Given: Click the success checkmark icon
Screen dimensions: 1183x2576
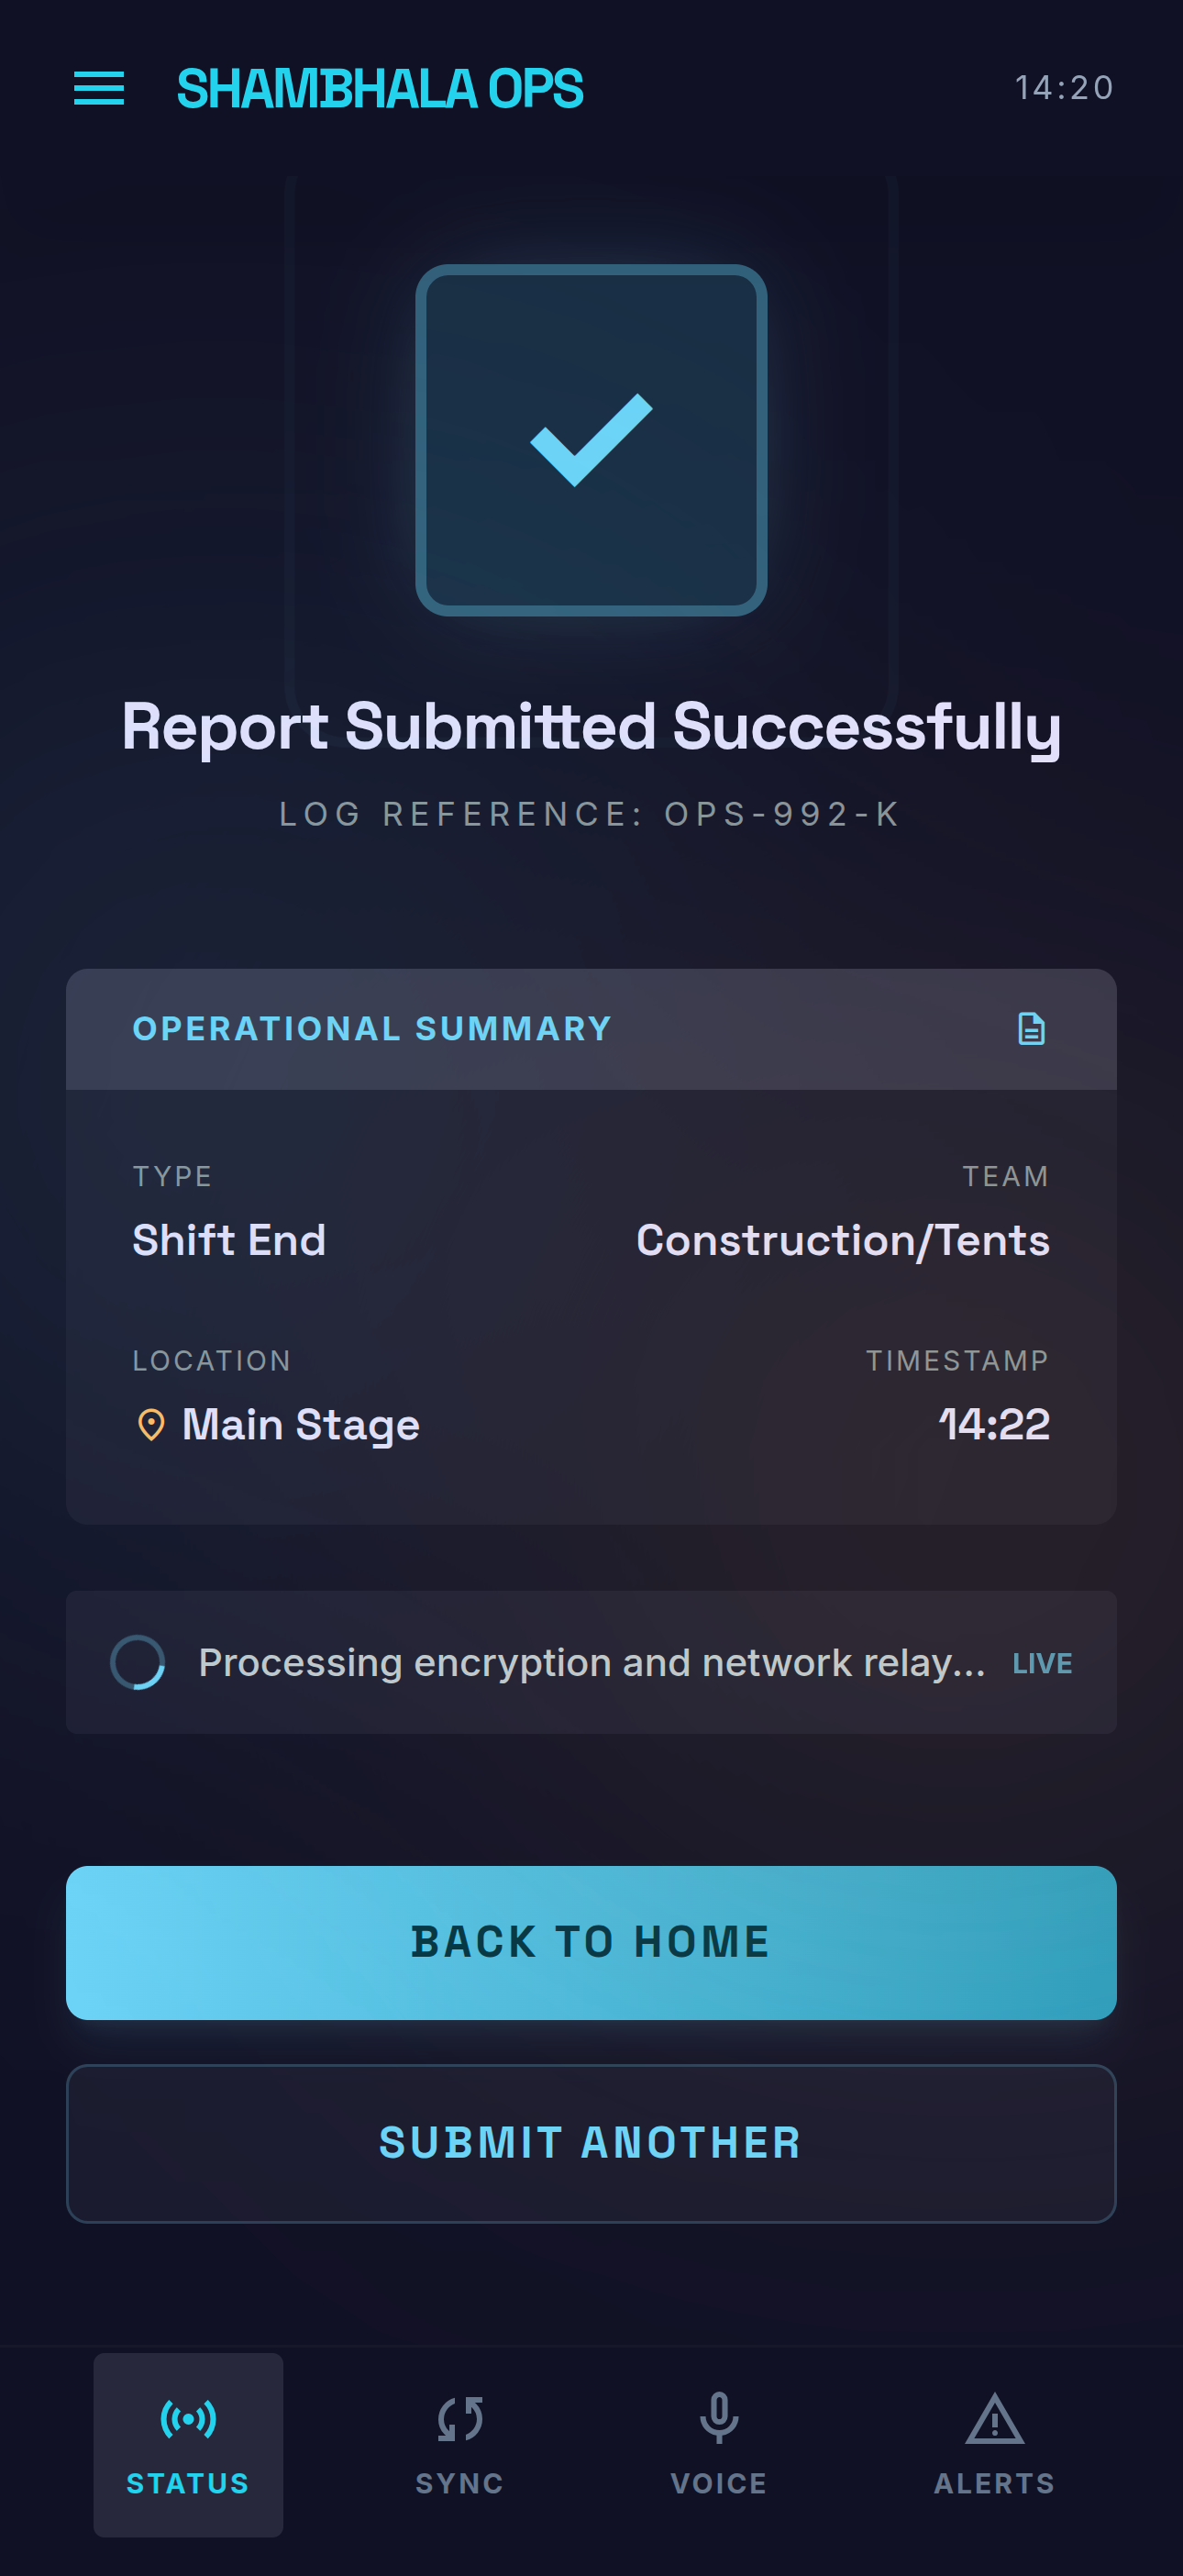Looking at the screenshot, I should click(x=591, y=440).
